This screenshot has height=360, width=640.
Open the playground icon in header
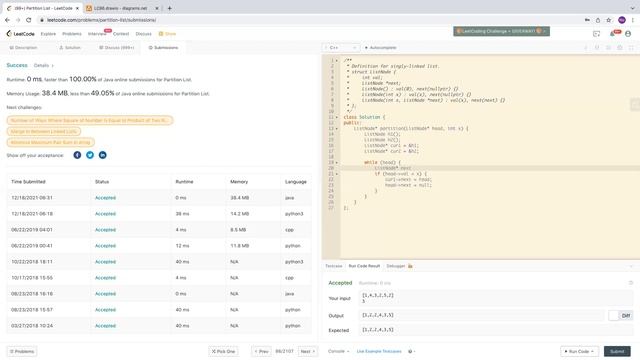coord(596,34)
